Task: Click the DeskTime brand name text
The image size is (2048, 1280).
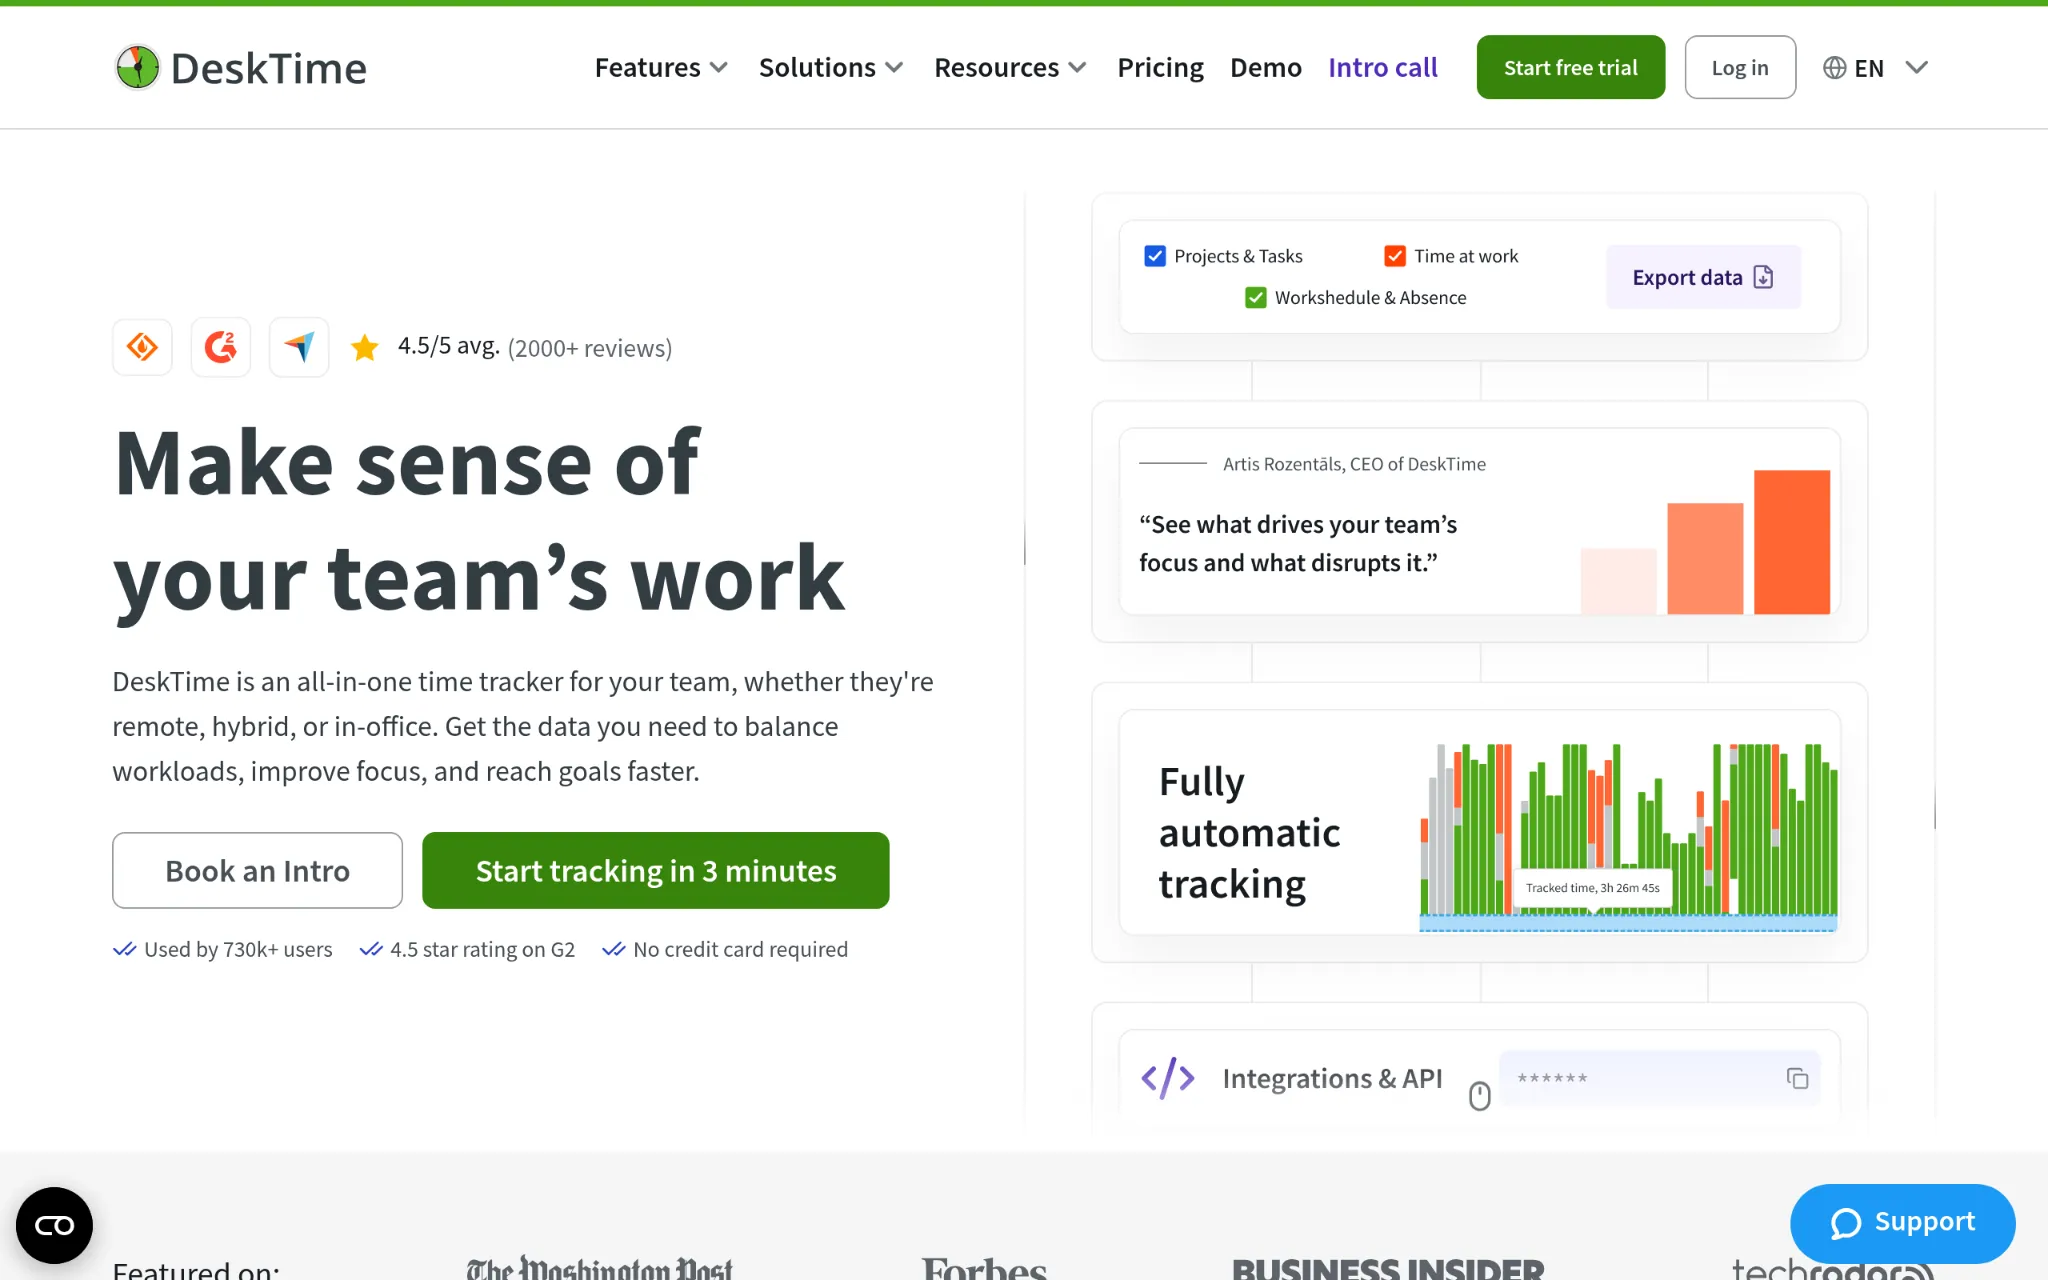Action: click(x=269, y=68)
